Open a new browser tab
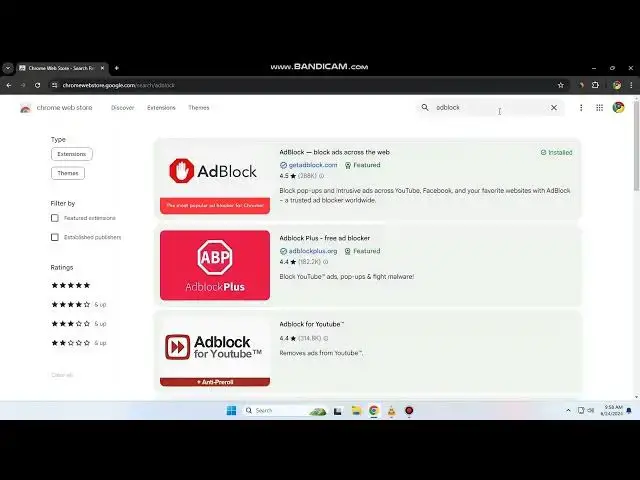Screen dimensions: 640x480 pyautogui.click(x=117, y=68)
